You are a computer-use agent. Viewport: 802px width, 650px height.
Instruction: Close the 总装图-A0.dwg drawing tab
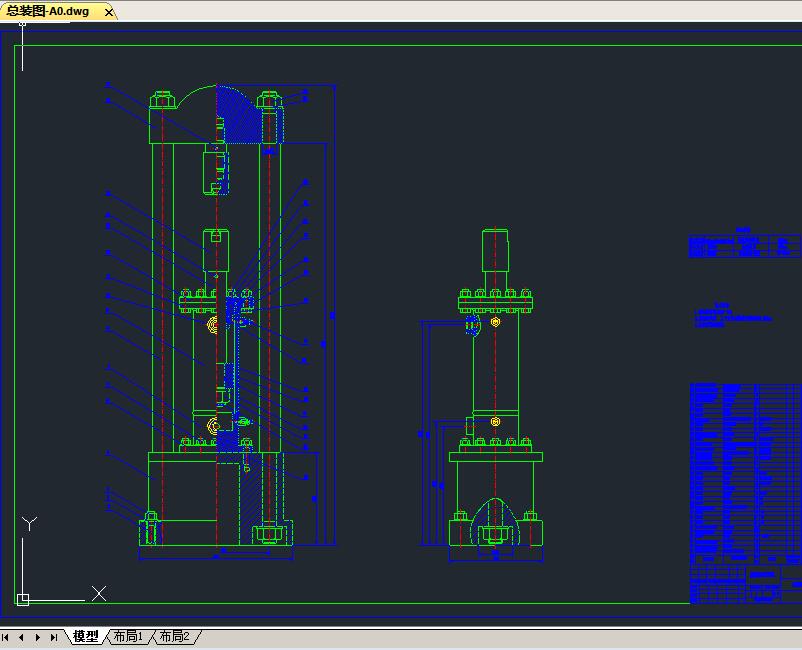[108, 12]
